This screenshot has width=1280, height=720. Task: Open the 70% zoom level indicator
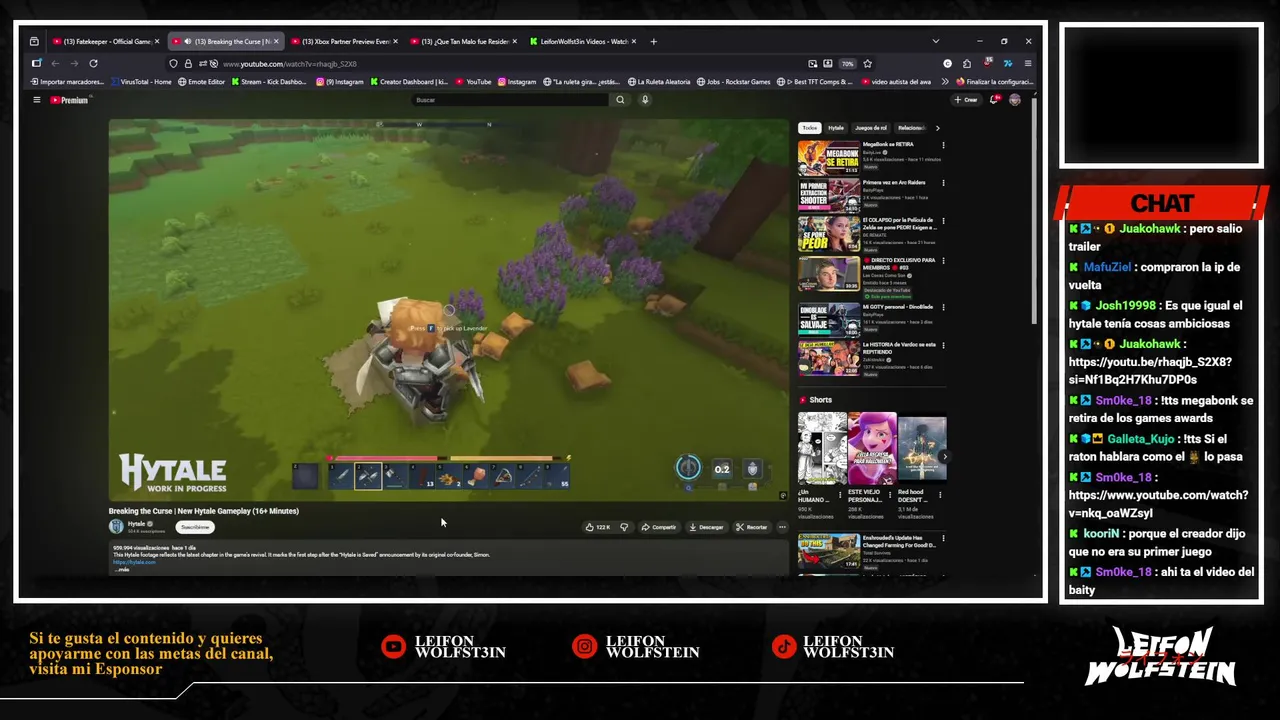pyautogui.click(x=847, y=64)
